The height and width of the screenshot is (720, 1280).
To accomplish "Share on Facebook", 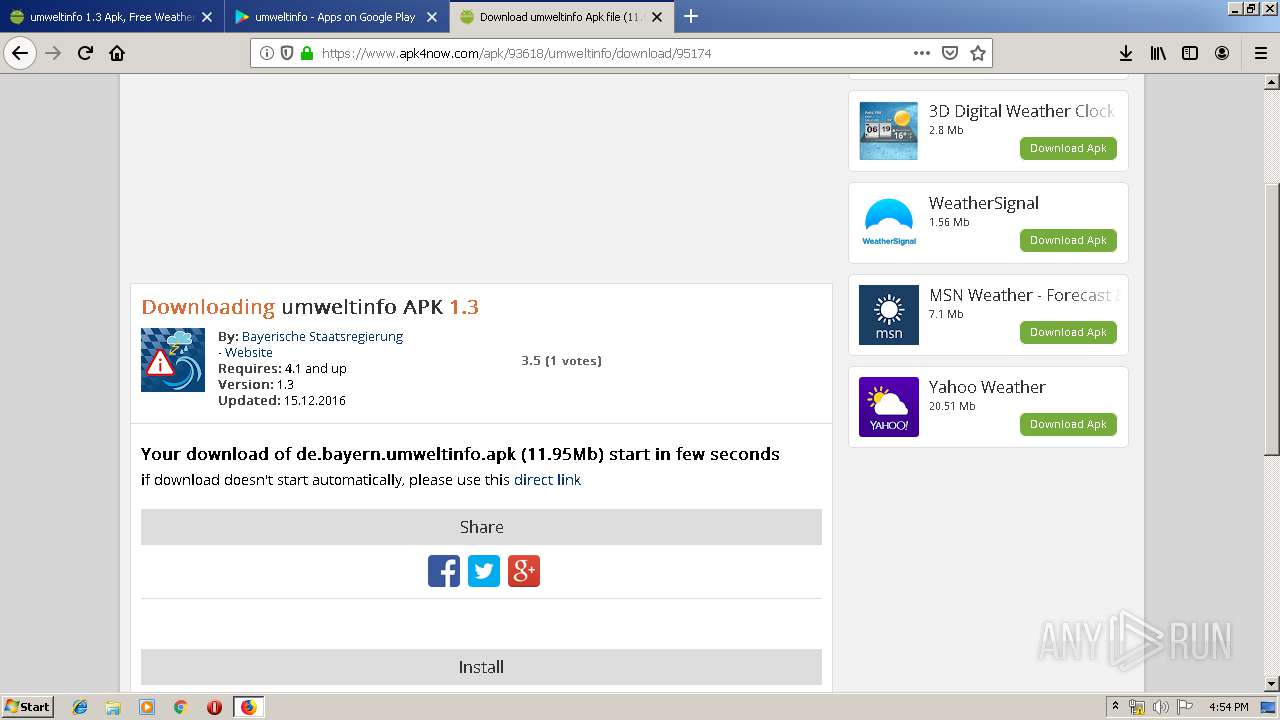I will click(444, 571).
